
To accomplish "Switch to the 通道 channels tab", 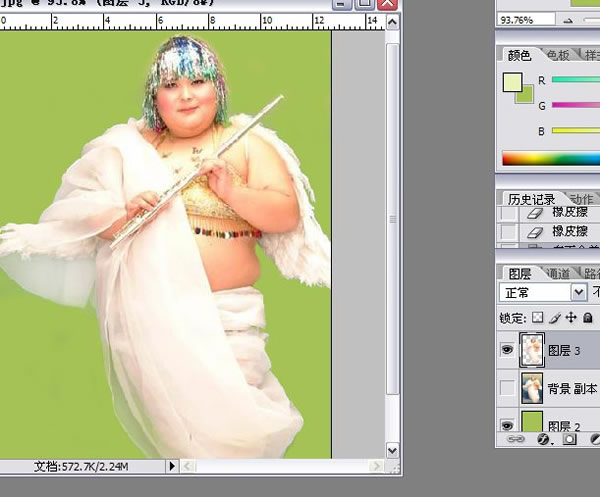I will tap(556, 274).
